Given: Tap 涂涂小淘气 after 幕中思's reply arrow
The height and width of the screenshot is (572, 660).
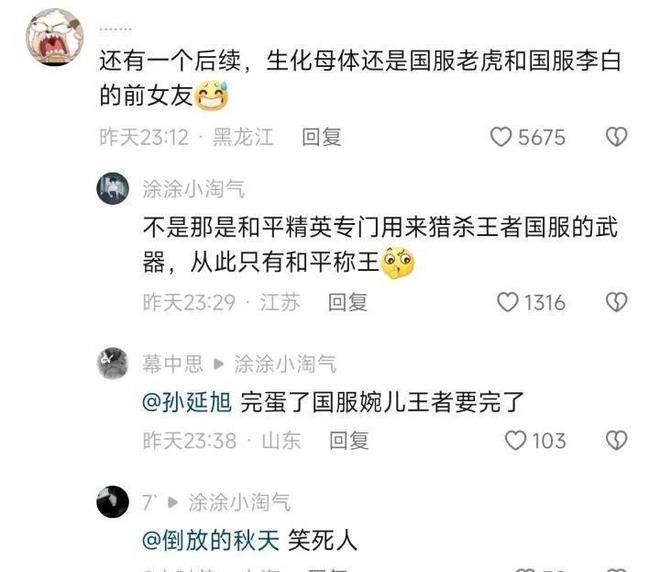Looking at the screenshot, I should pos(285,364).
